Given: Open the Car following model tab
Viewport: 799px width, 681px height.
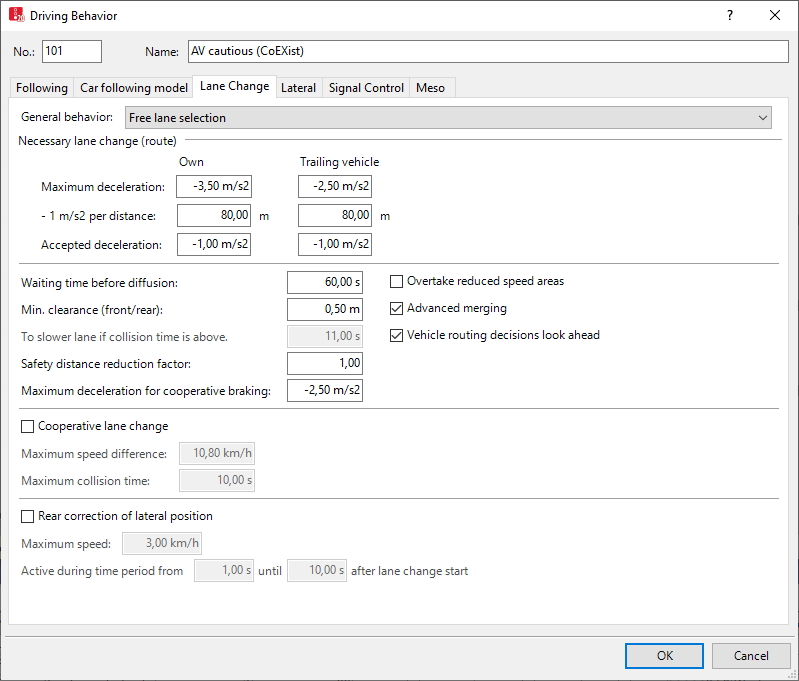Looking at the screenshot, I should (x=134, y=88).
